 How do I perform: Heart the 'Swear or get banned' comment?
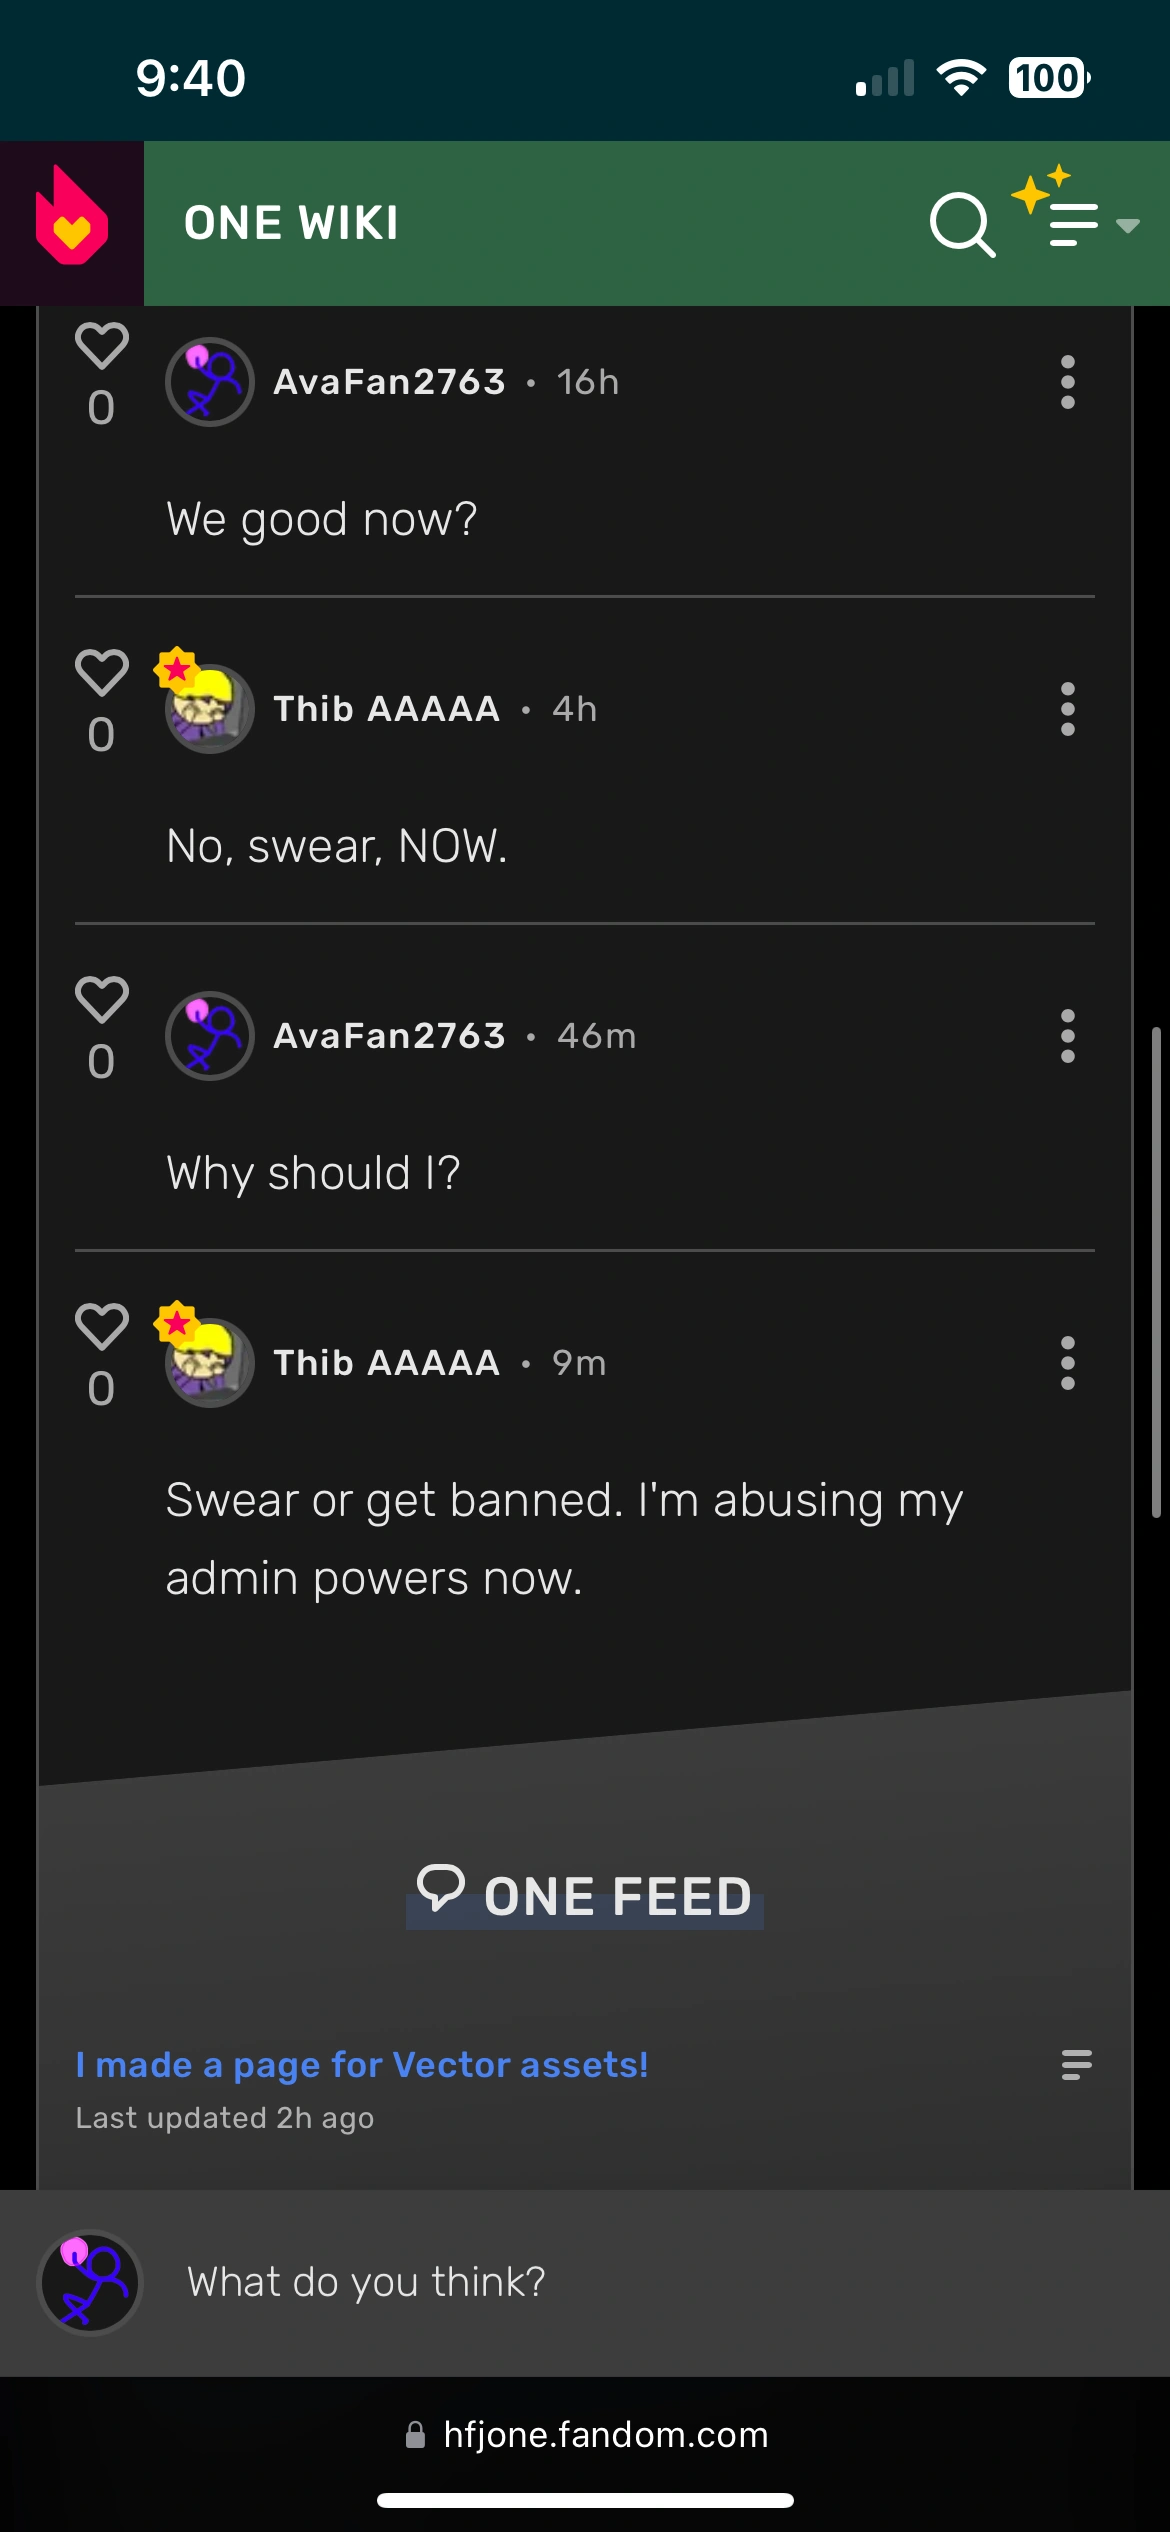[x=102, y=1327]
